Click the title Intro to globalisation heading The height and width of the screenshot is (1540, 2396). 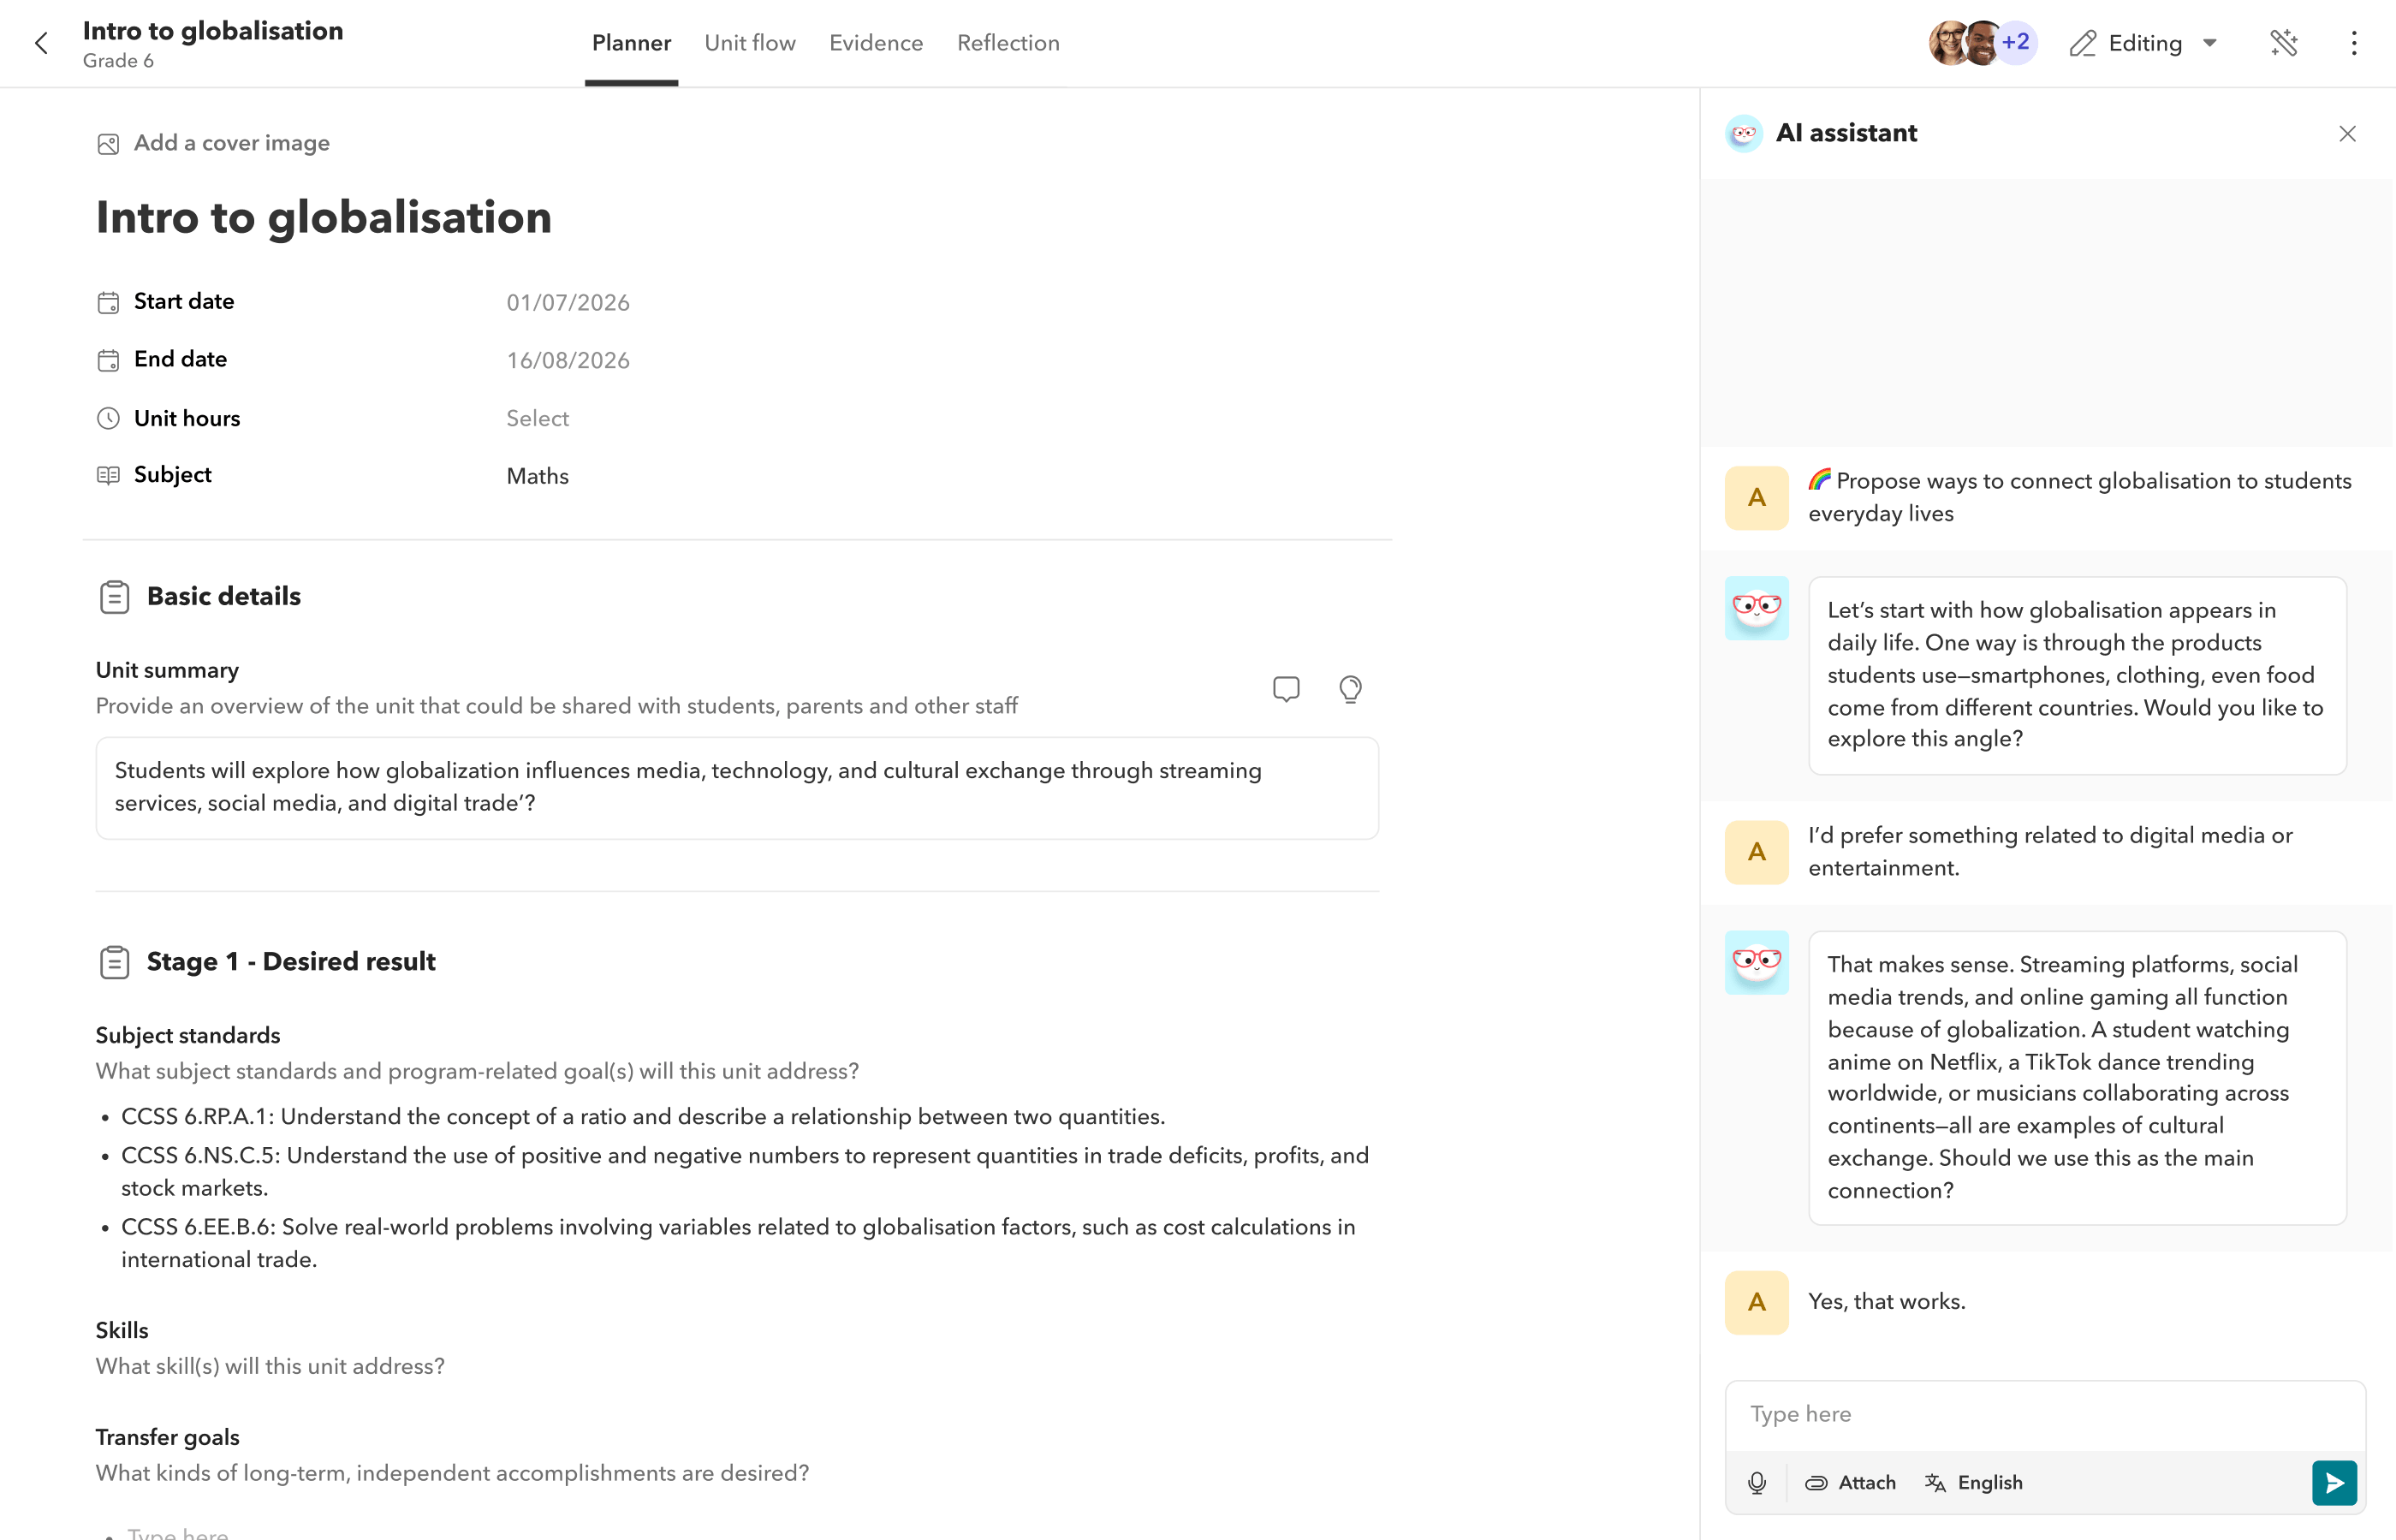[324, 217]
